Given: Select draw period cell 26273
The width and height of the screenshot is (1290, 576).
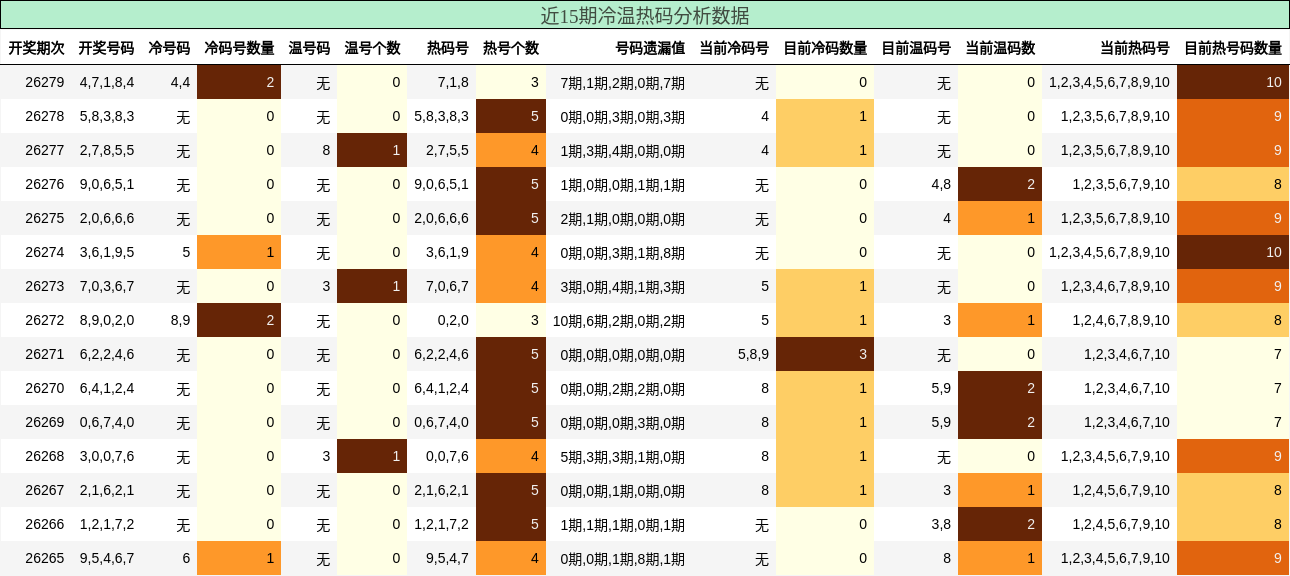Looking at the screenshot, I should point(45,286).
